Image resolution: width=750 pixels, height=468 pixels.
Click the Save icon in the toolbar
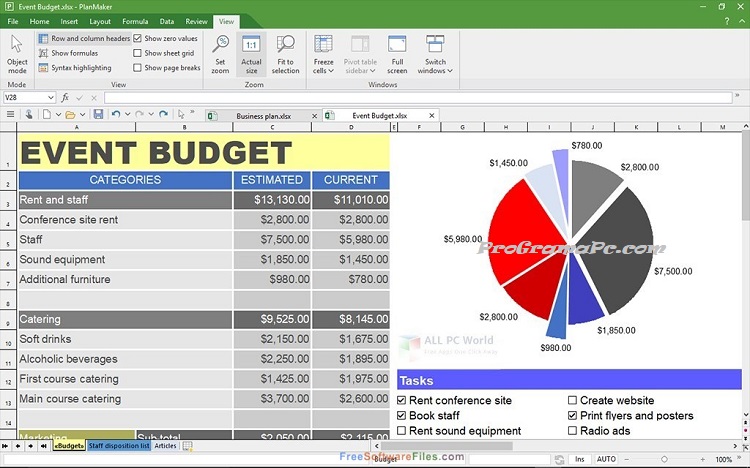pyautogui.click(x=98, y=115)
